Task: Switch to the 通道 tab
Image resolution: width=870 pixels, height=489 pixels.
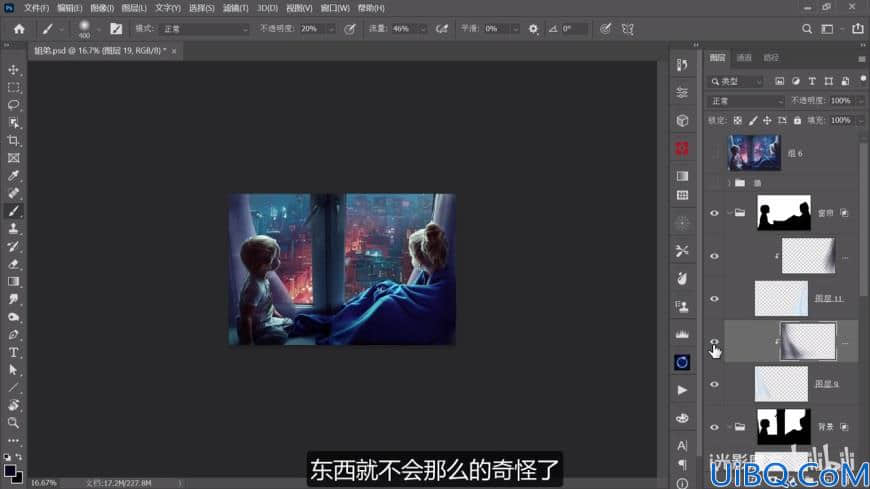Action: pyautogui.click(x=744, y=58)
